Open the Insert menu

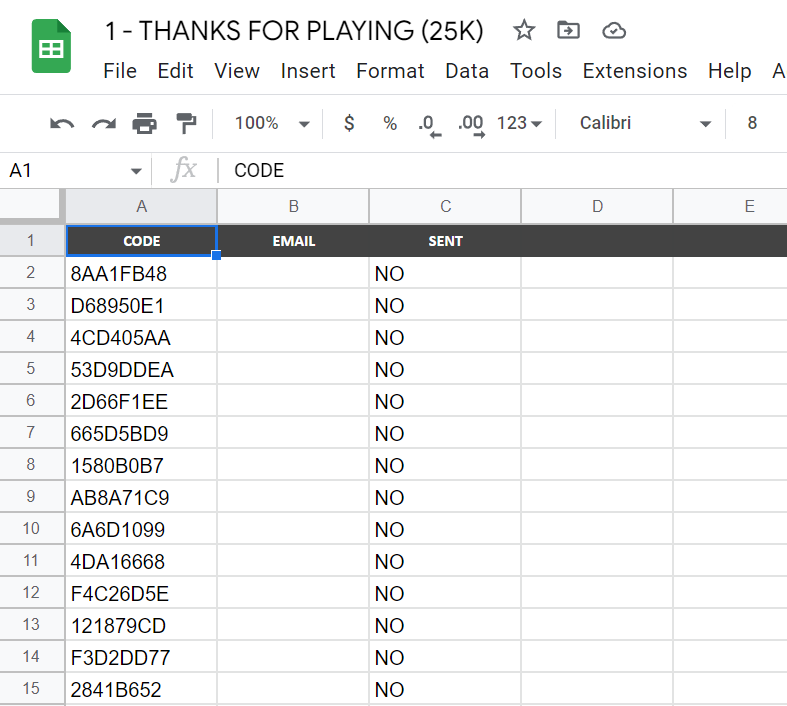(x=308, y=71)
